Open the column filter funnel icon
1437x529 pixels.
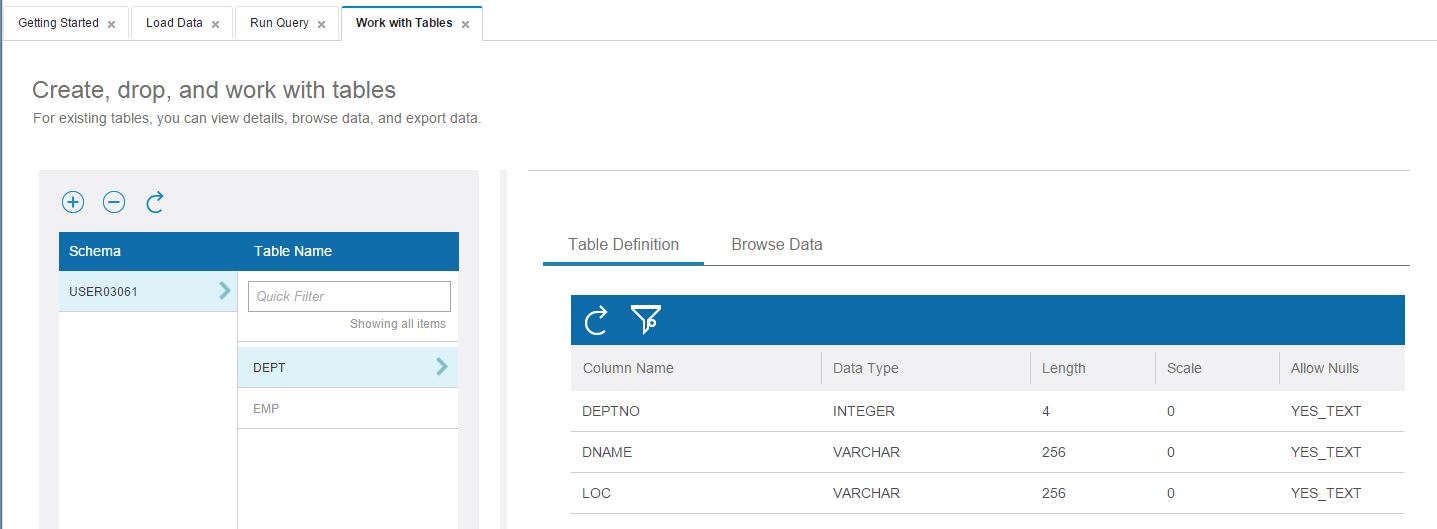pyautogui.click(x=646, y=320)
